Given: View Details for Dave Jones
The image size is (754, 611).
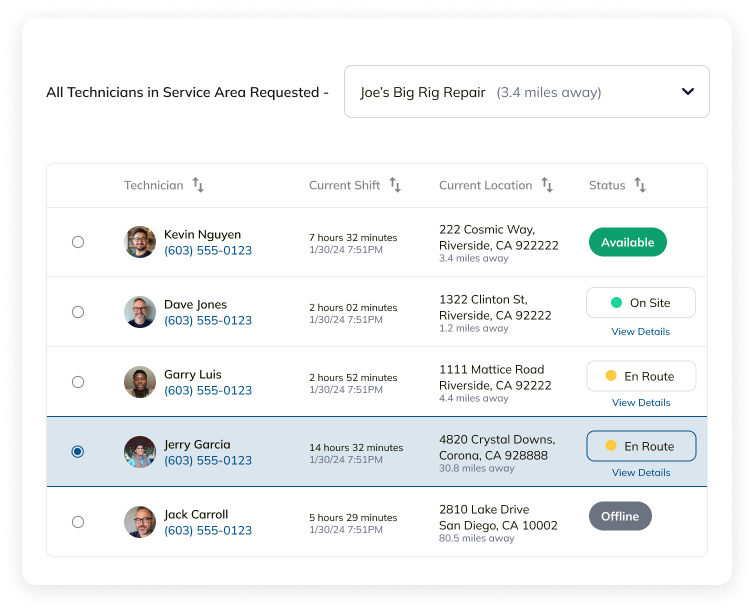Looking at the screenshot, I should pyautogui.click(x=641, y=332).
